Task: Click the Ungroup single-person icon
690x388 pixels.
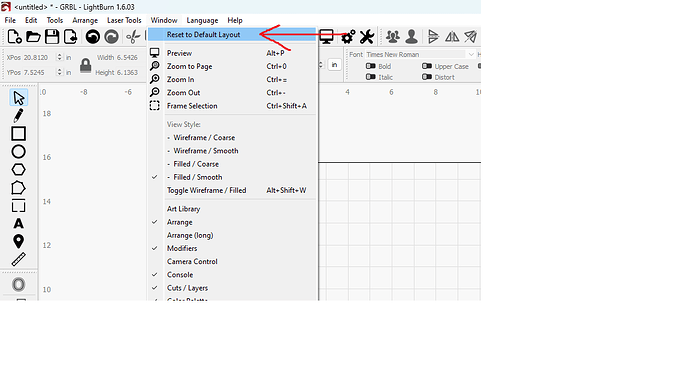Action: 411,37
